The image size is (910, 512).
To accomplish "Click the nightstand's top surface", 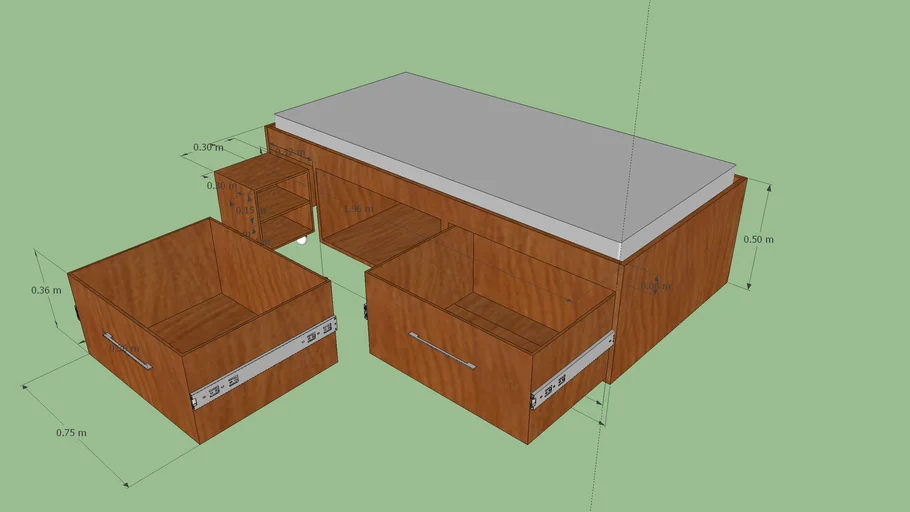I will click(x=261, y=172).
